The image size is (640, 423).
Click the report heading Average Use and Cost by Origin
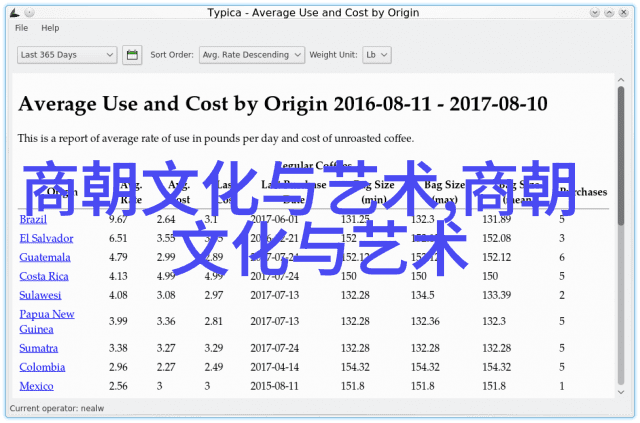click(x=282, y=104)
